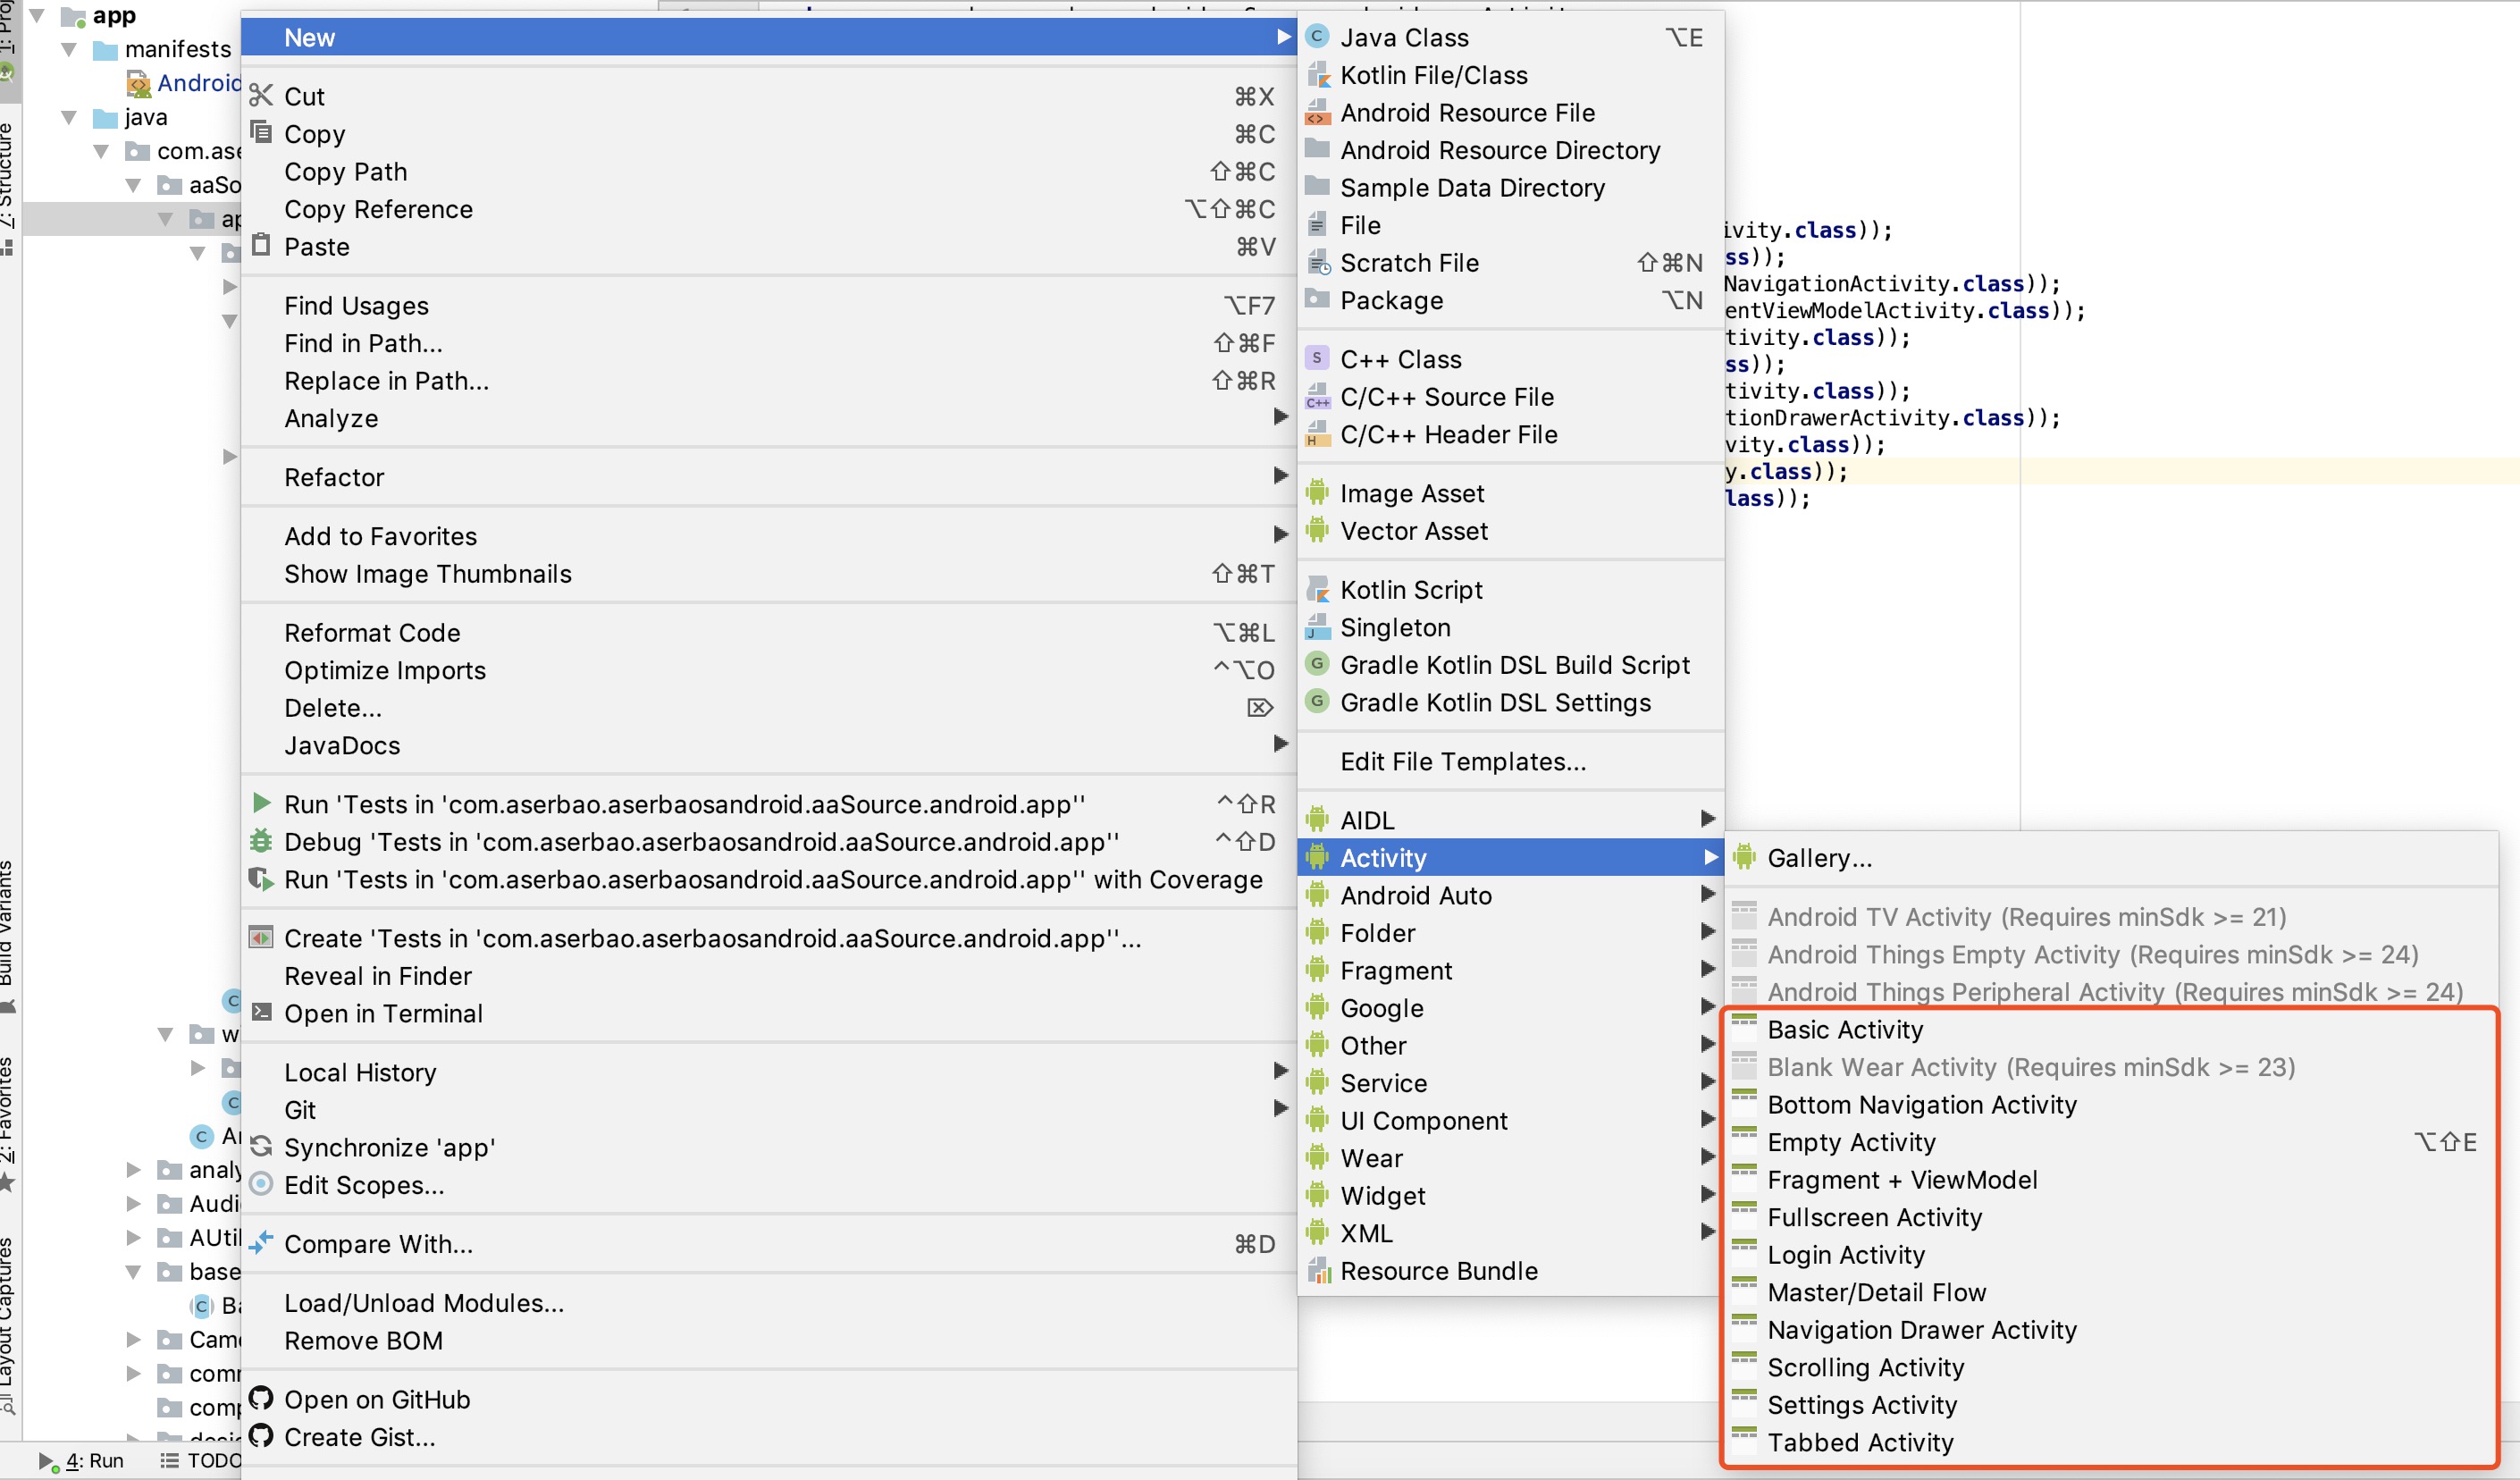This screenshot has height=1480, width=2520.
Task: Click the Debug tests bug icon
Action: point(261,840)
